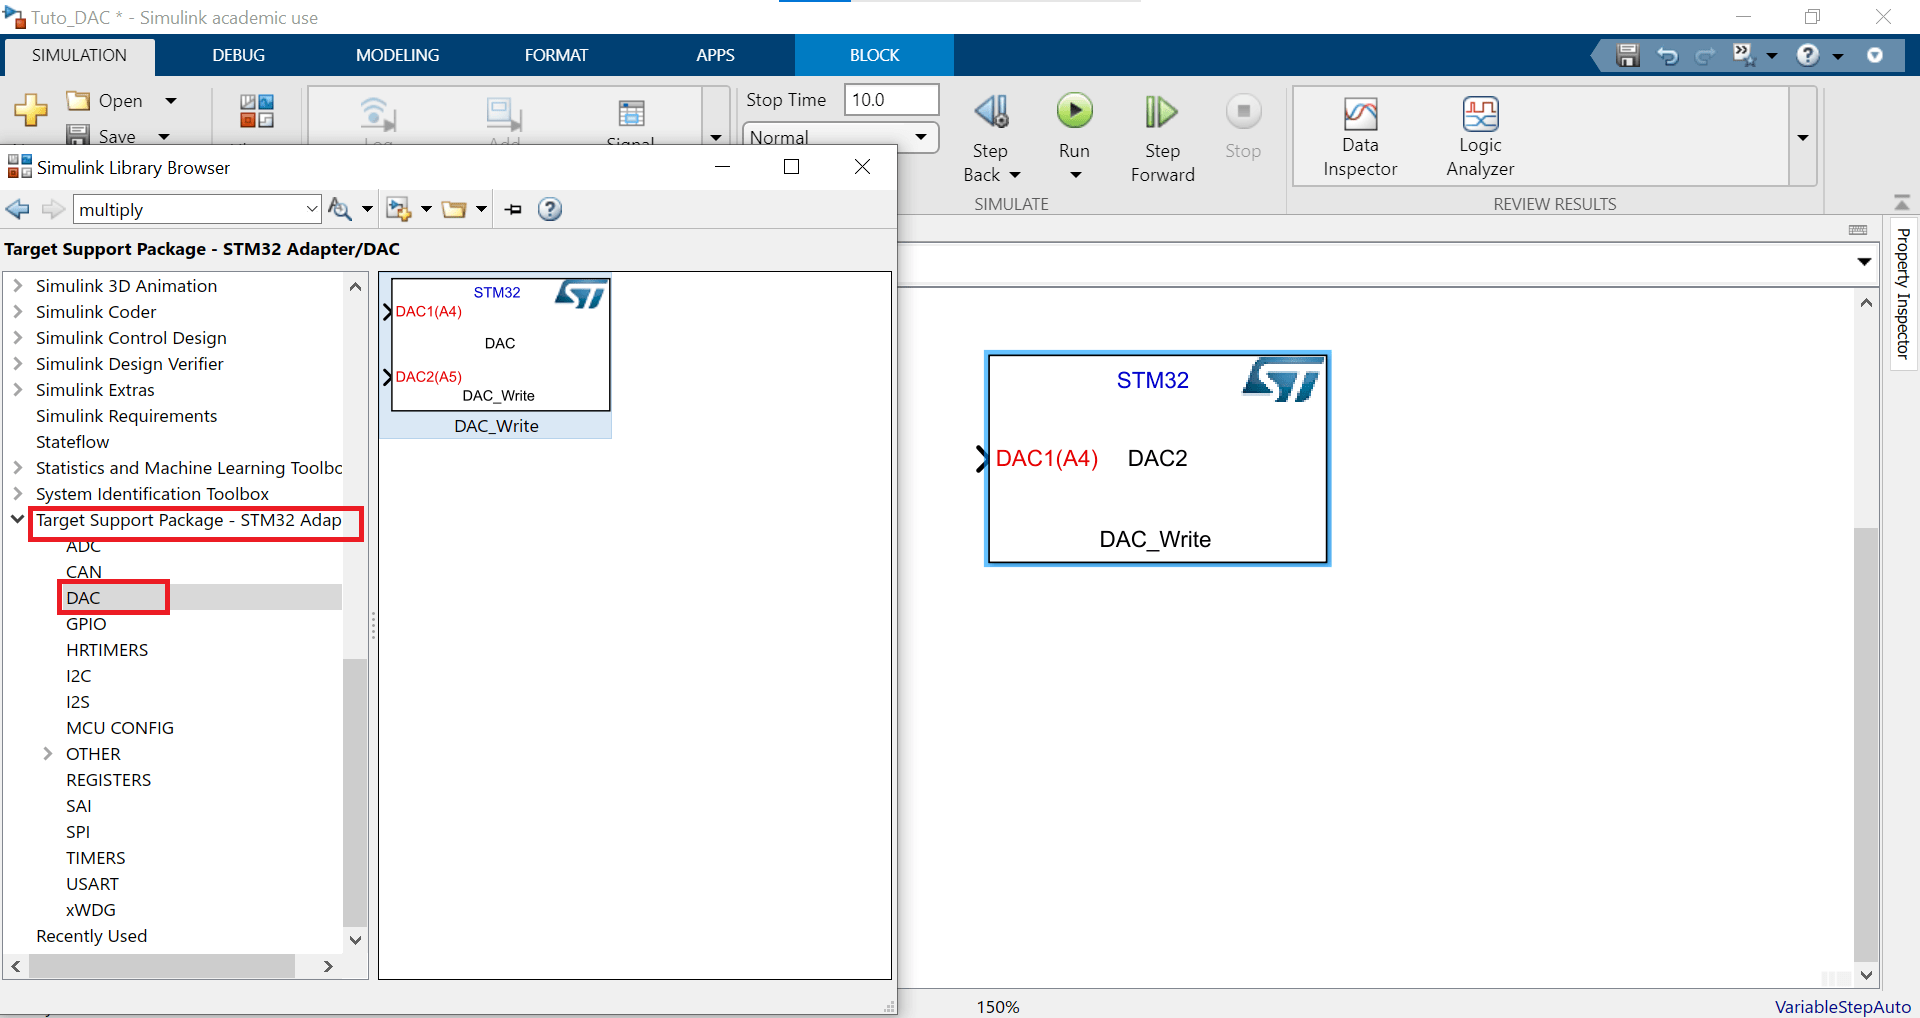Screen dimensions: 1920x1018
Task: Open the Library Browser toolbar icon
Action: tap(257, 111)
